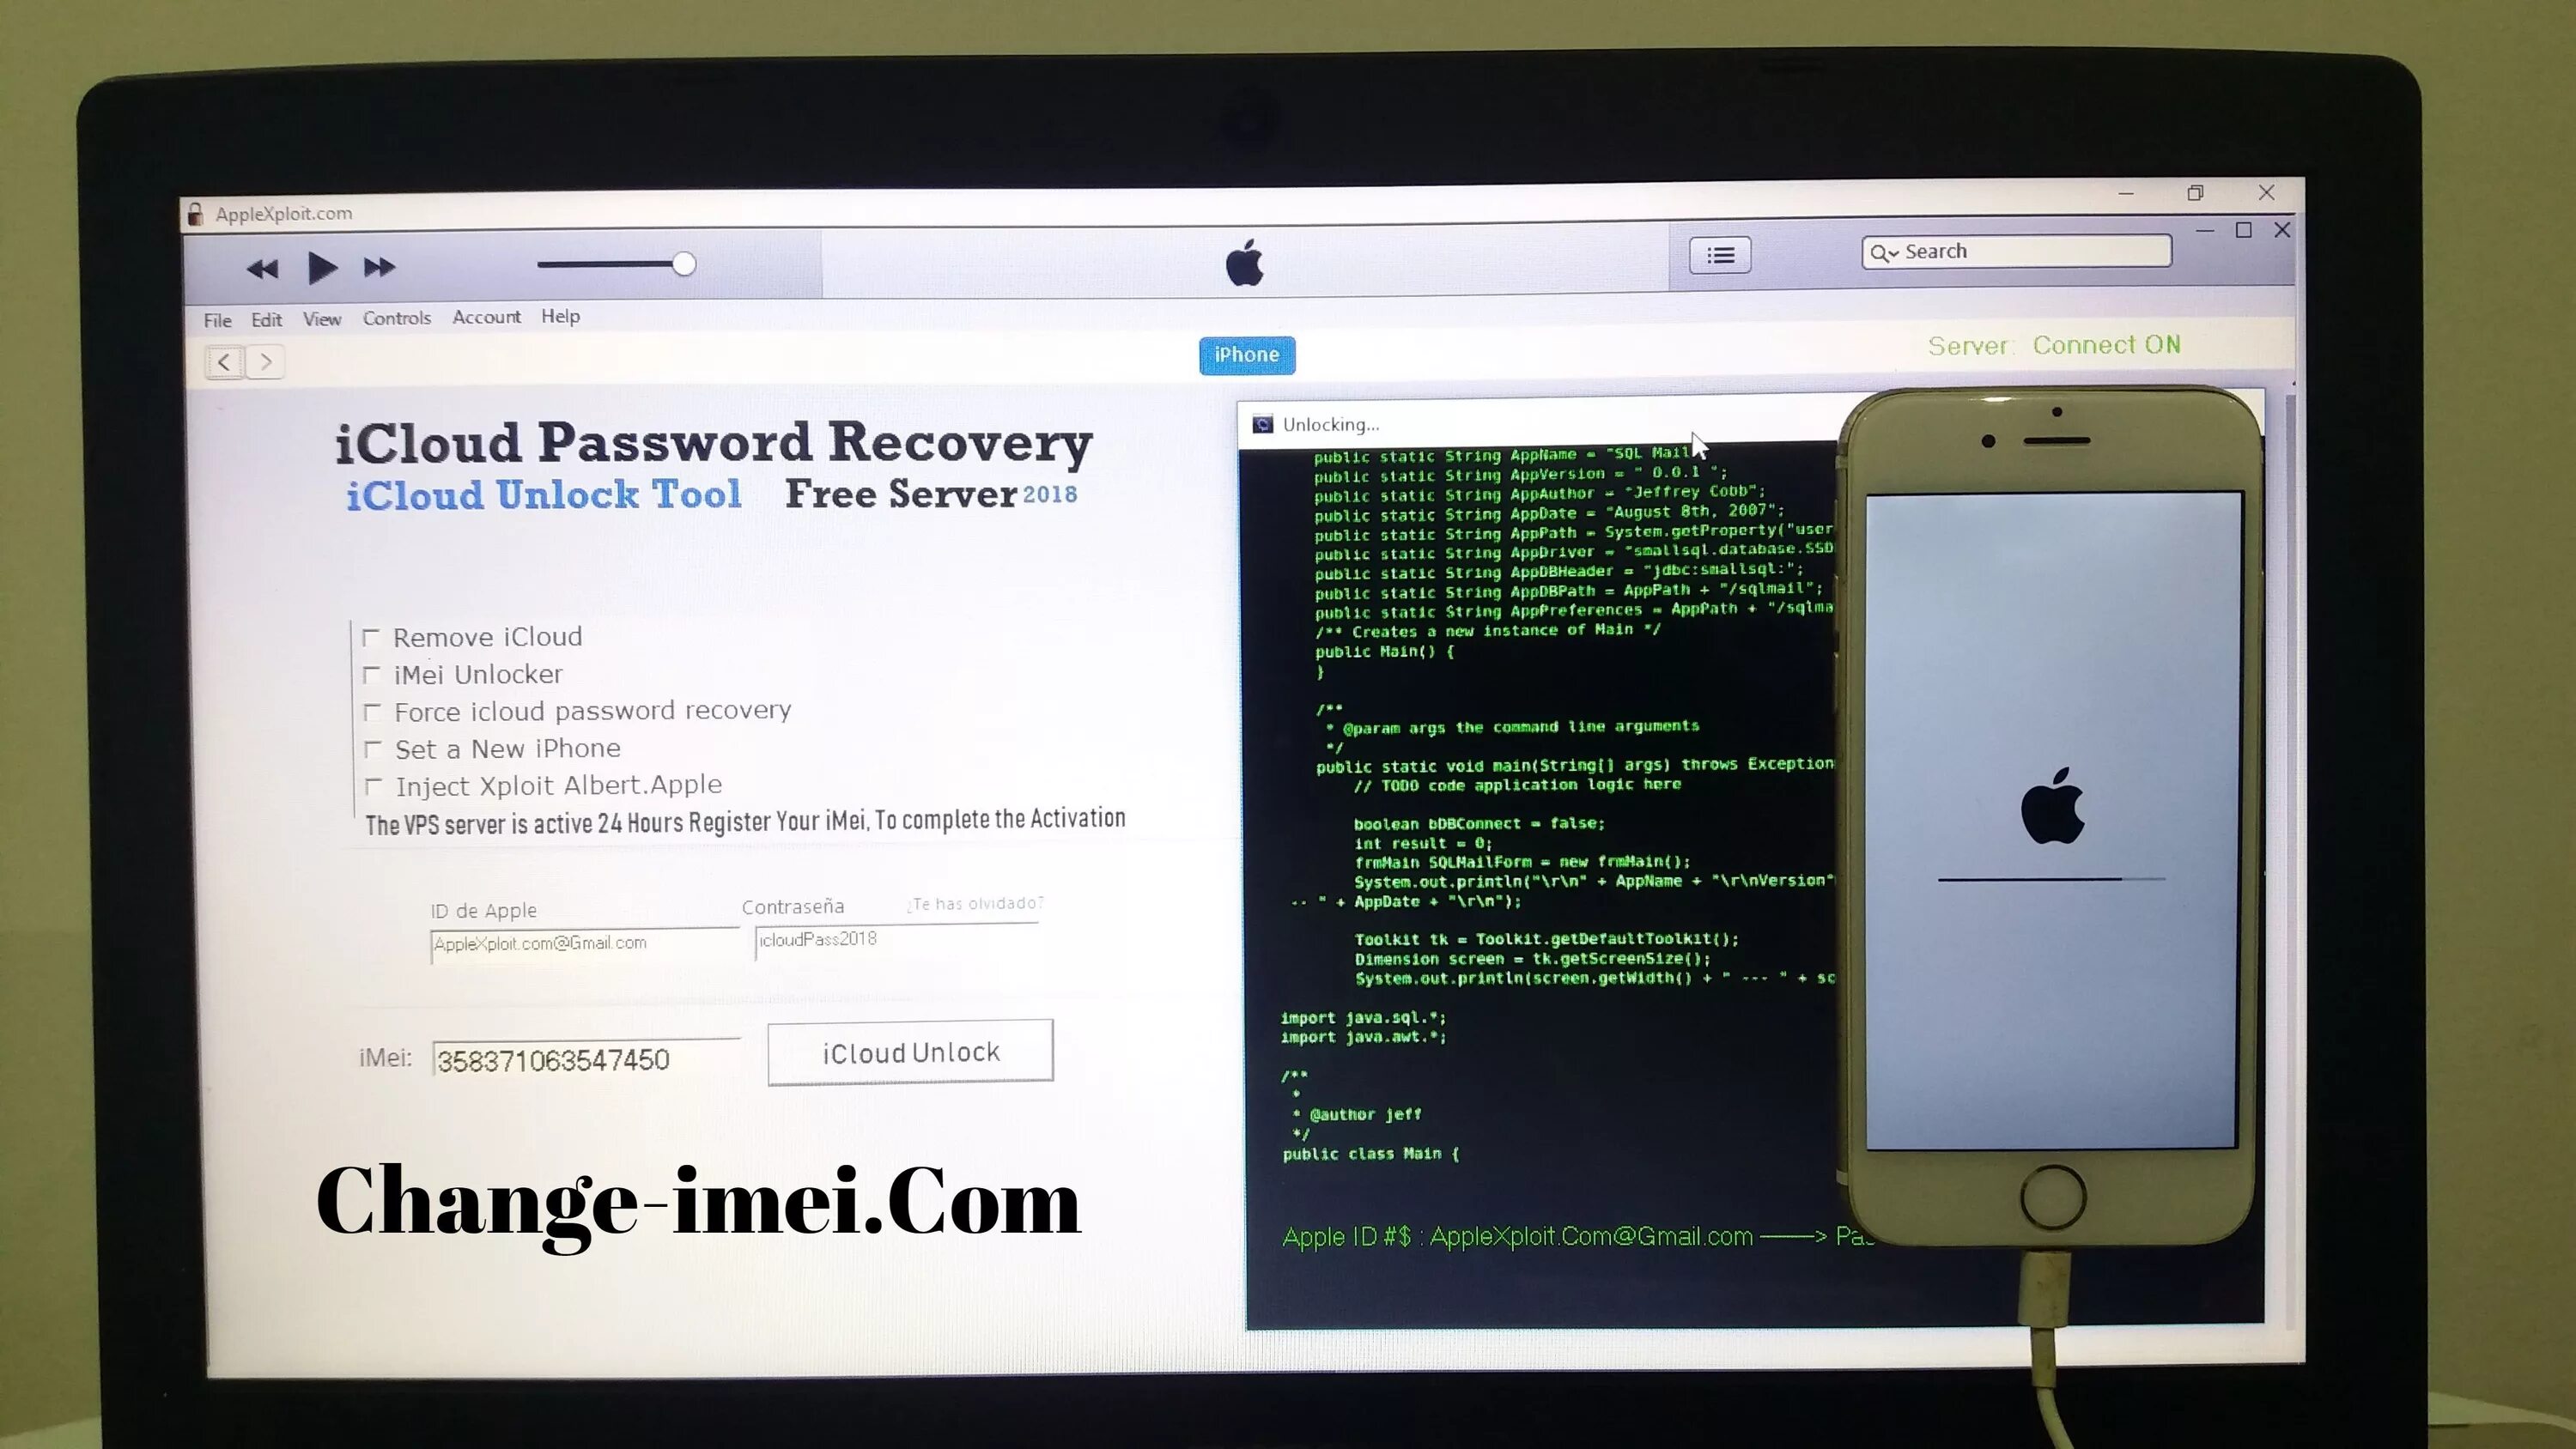Click the list view icon in iTunes
The width and height of the screenshot is (2576, 1449).
tap(1718, 255)
